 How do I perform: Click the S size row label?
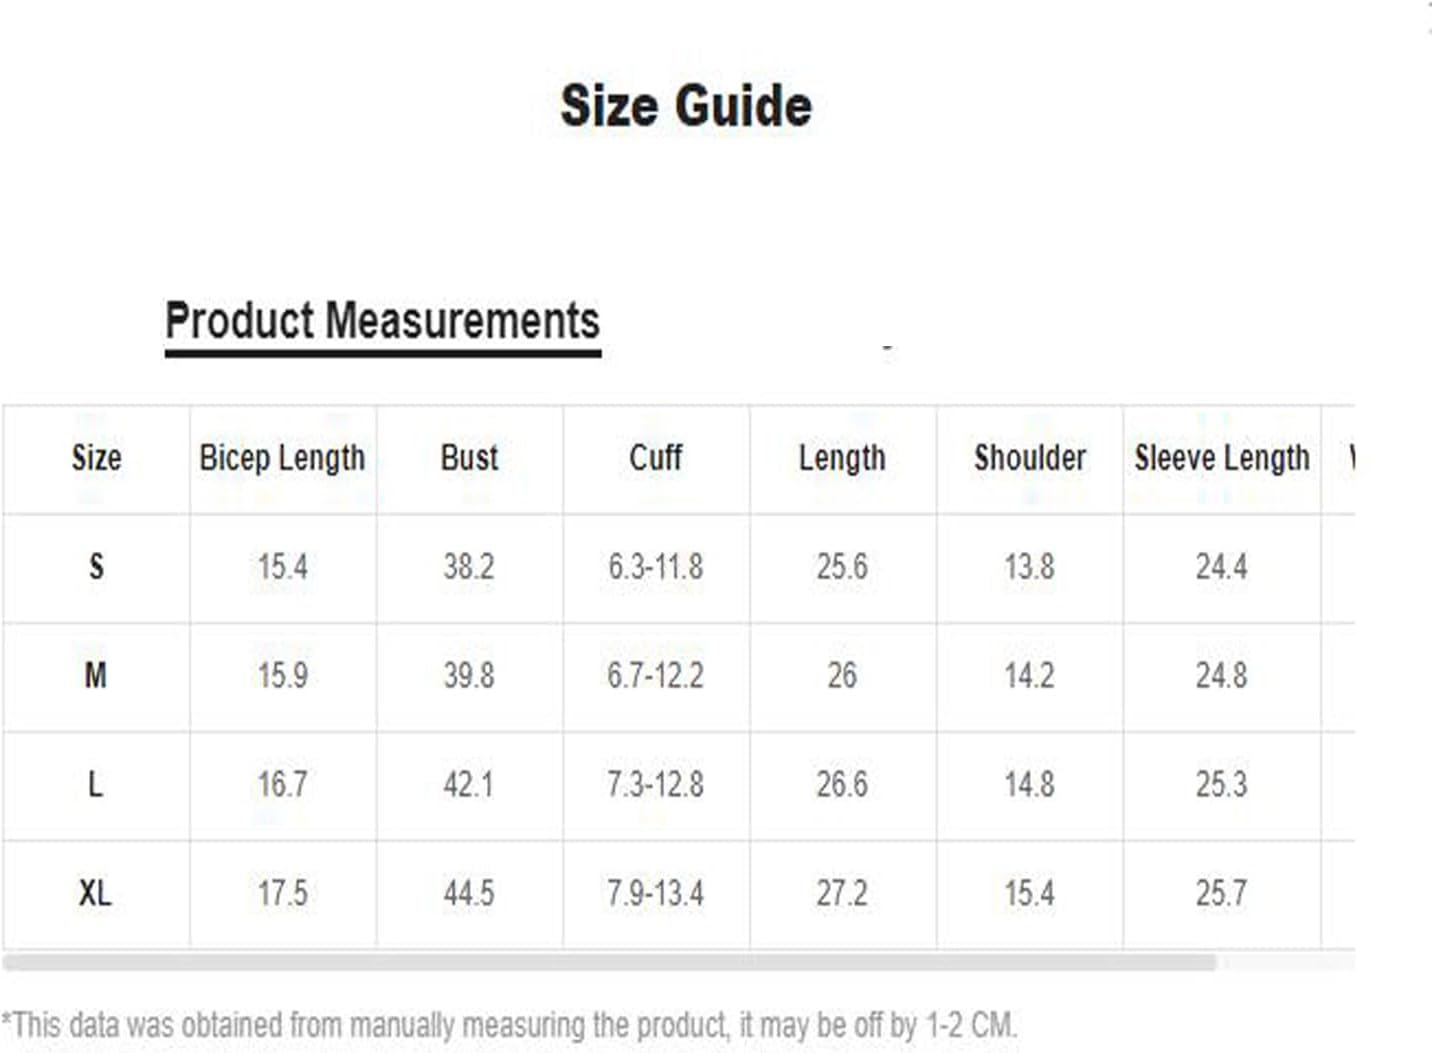pos(96,567)
